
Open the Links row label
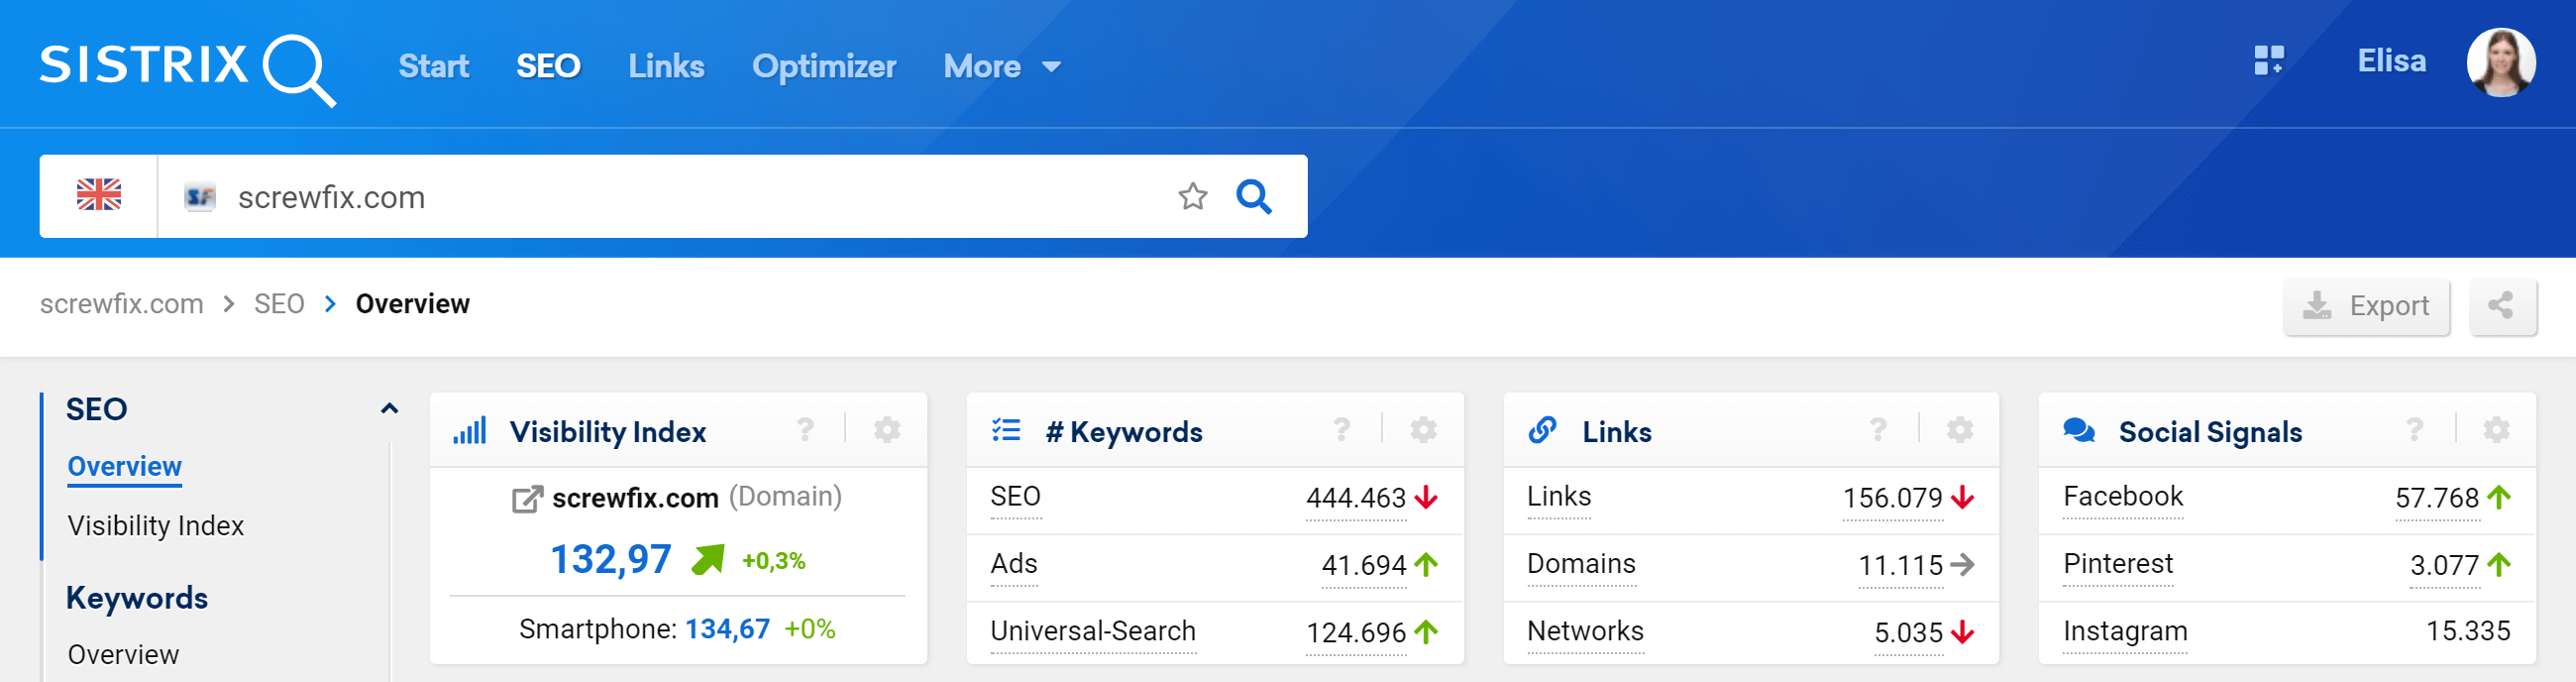(x=1559, y=497)
